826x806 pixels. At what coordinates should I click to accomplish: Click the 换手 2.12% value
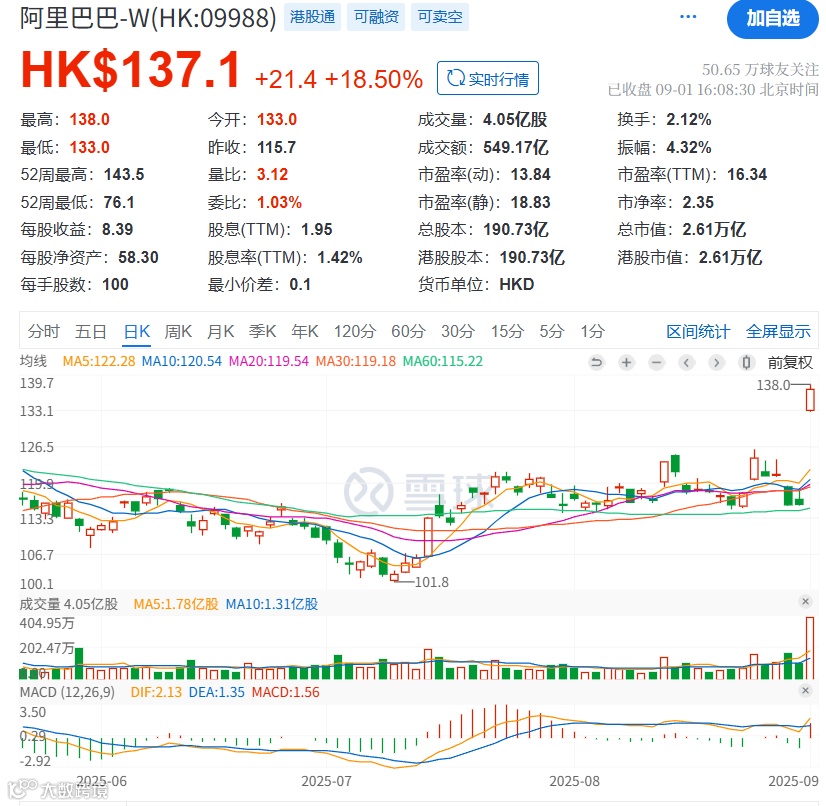tap(689, 120)
